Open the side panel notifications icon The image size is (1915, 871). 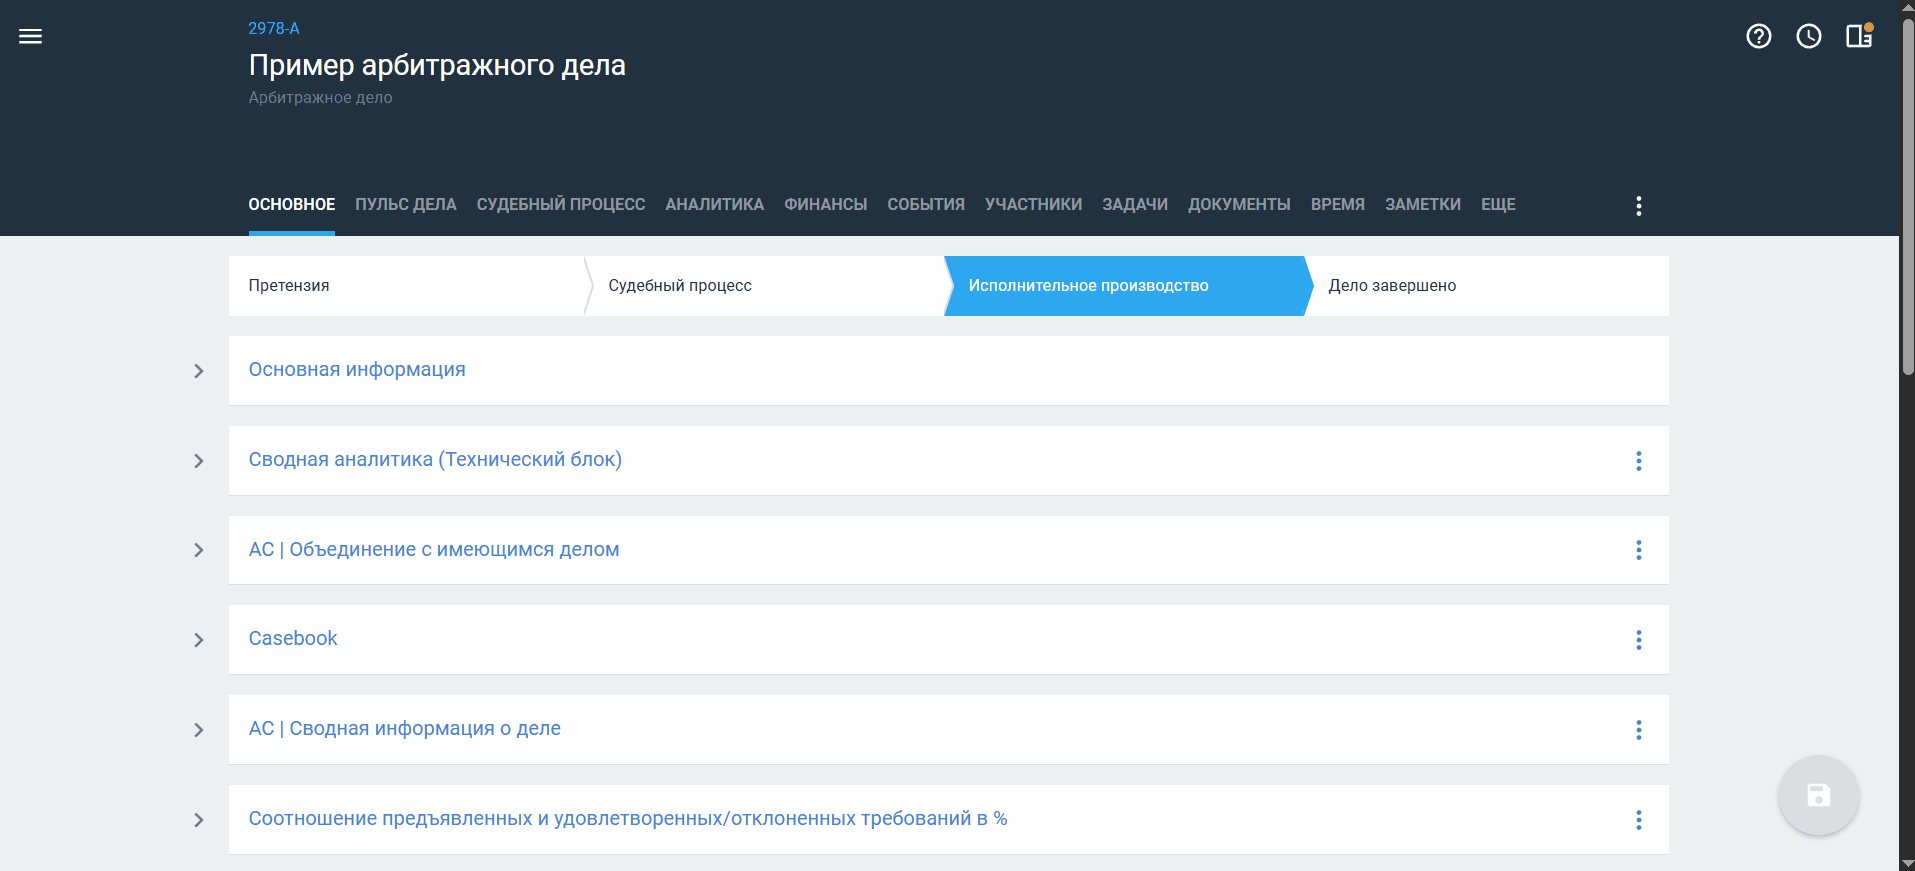pyautogui.click(x=1859, y=36)
